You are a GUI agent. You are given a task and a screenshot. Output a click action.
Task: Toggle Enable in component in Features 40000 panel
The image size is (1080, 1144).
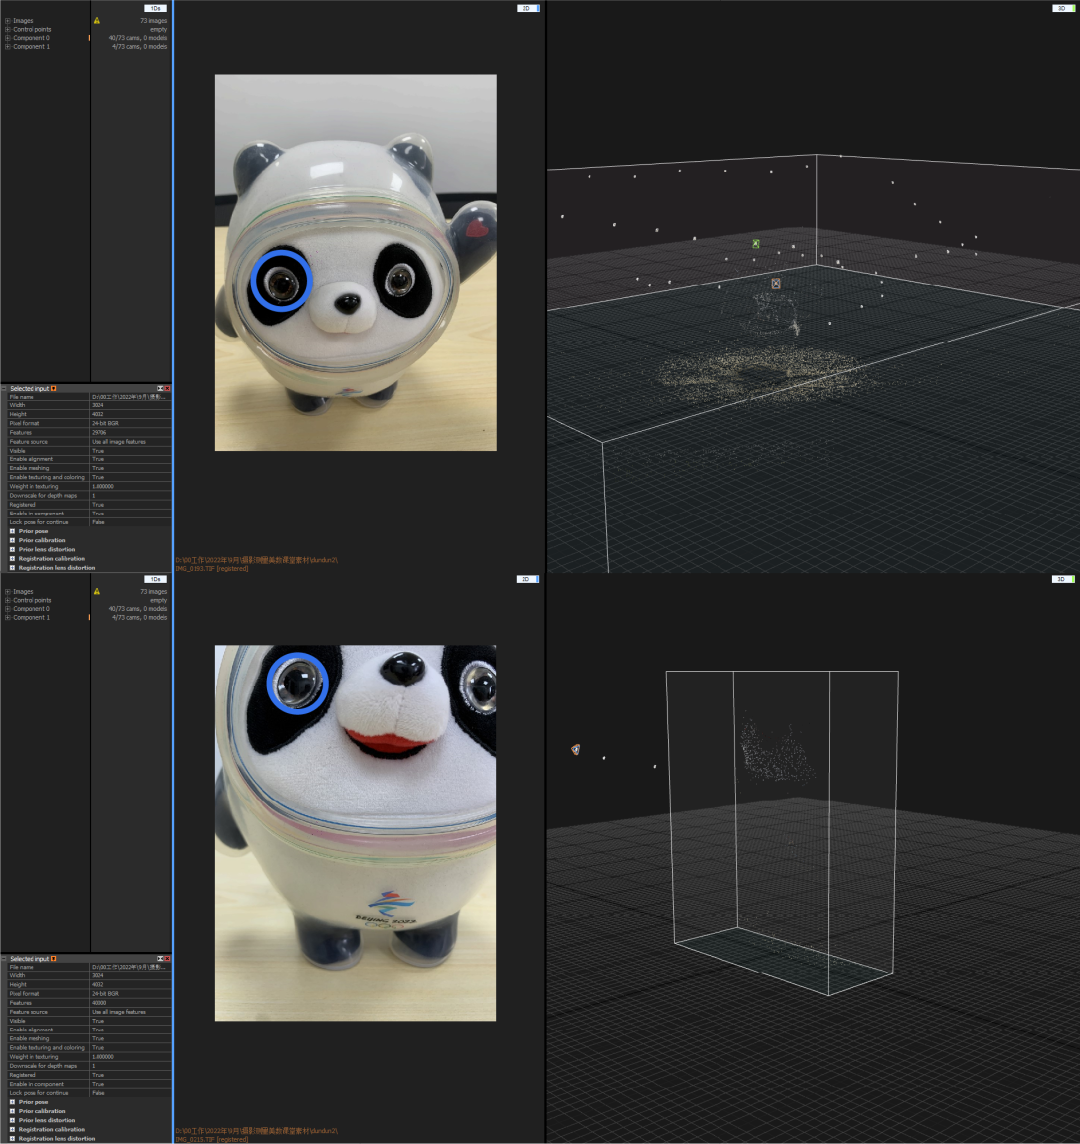tap(131, 1084)
